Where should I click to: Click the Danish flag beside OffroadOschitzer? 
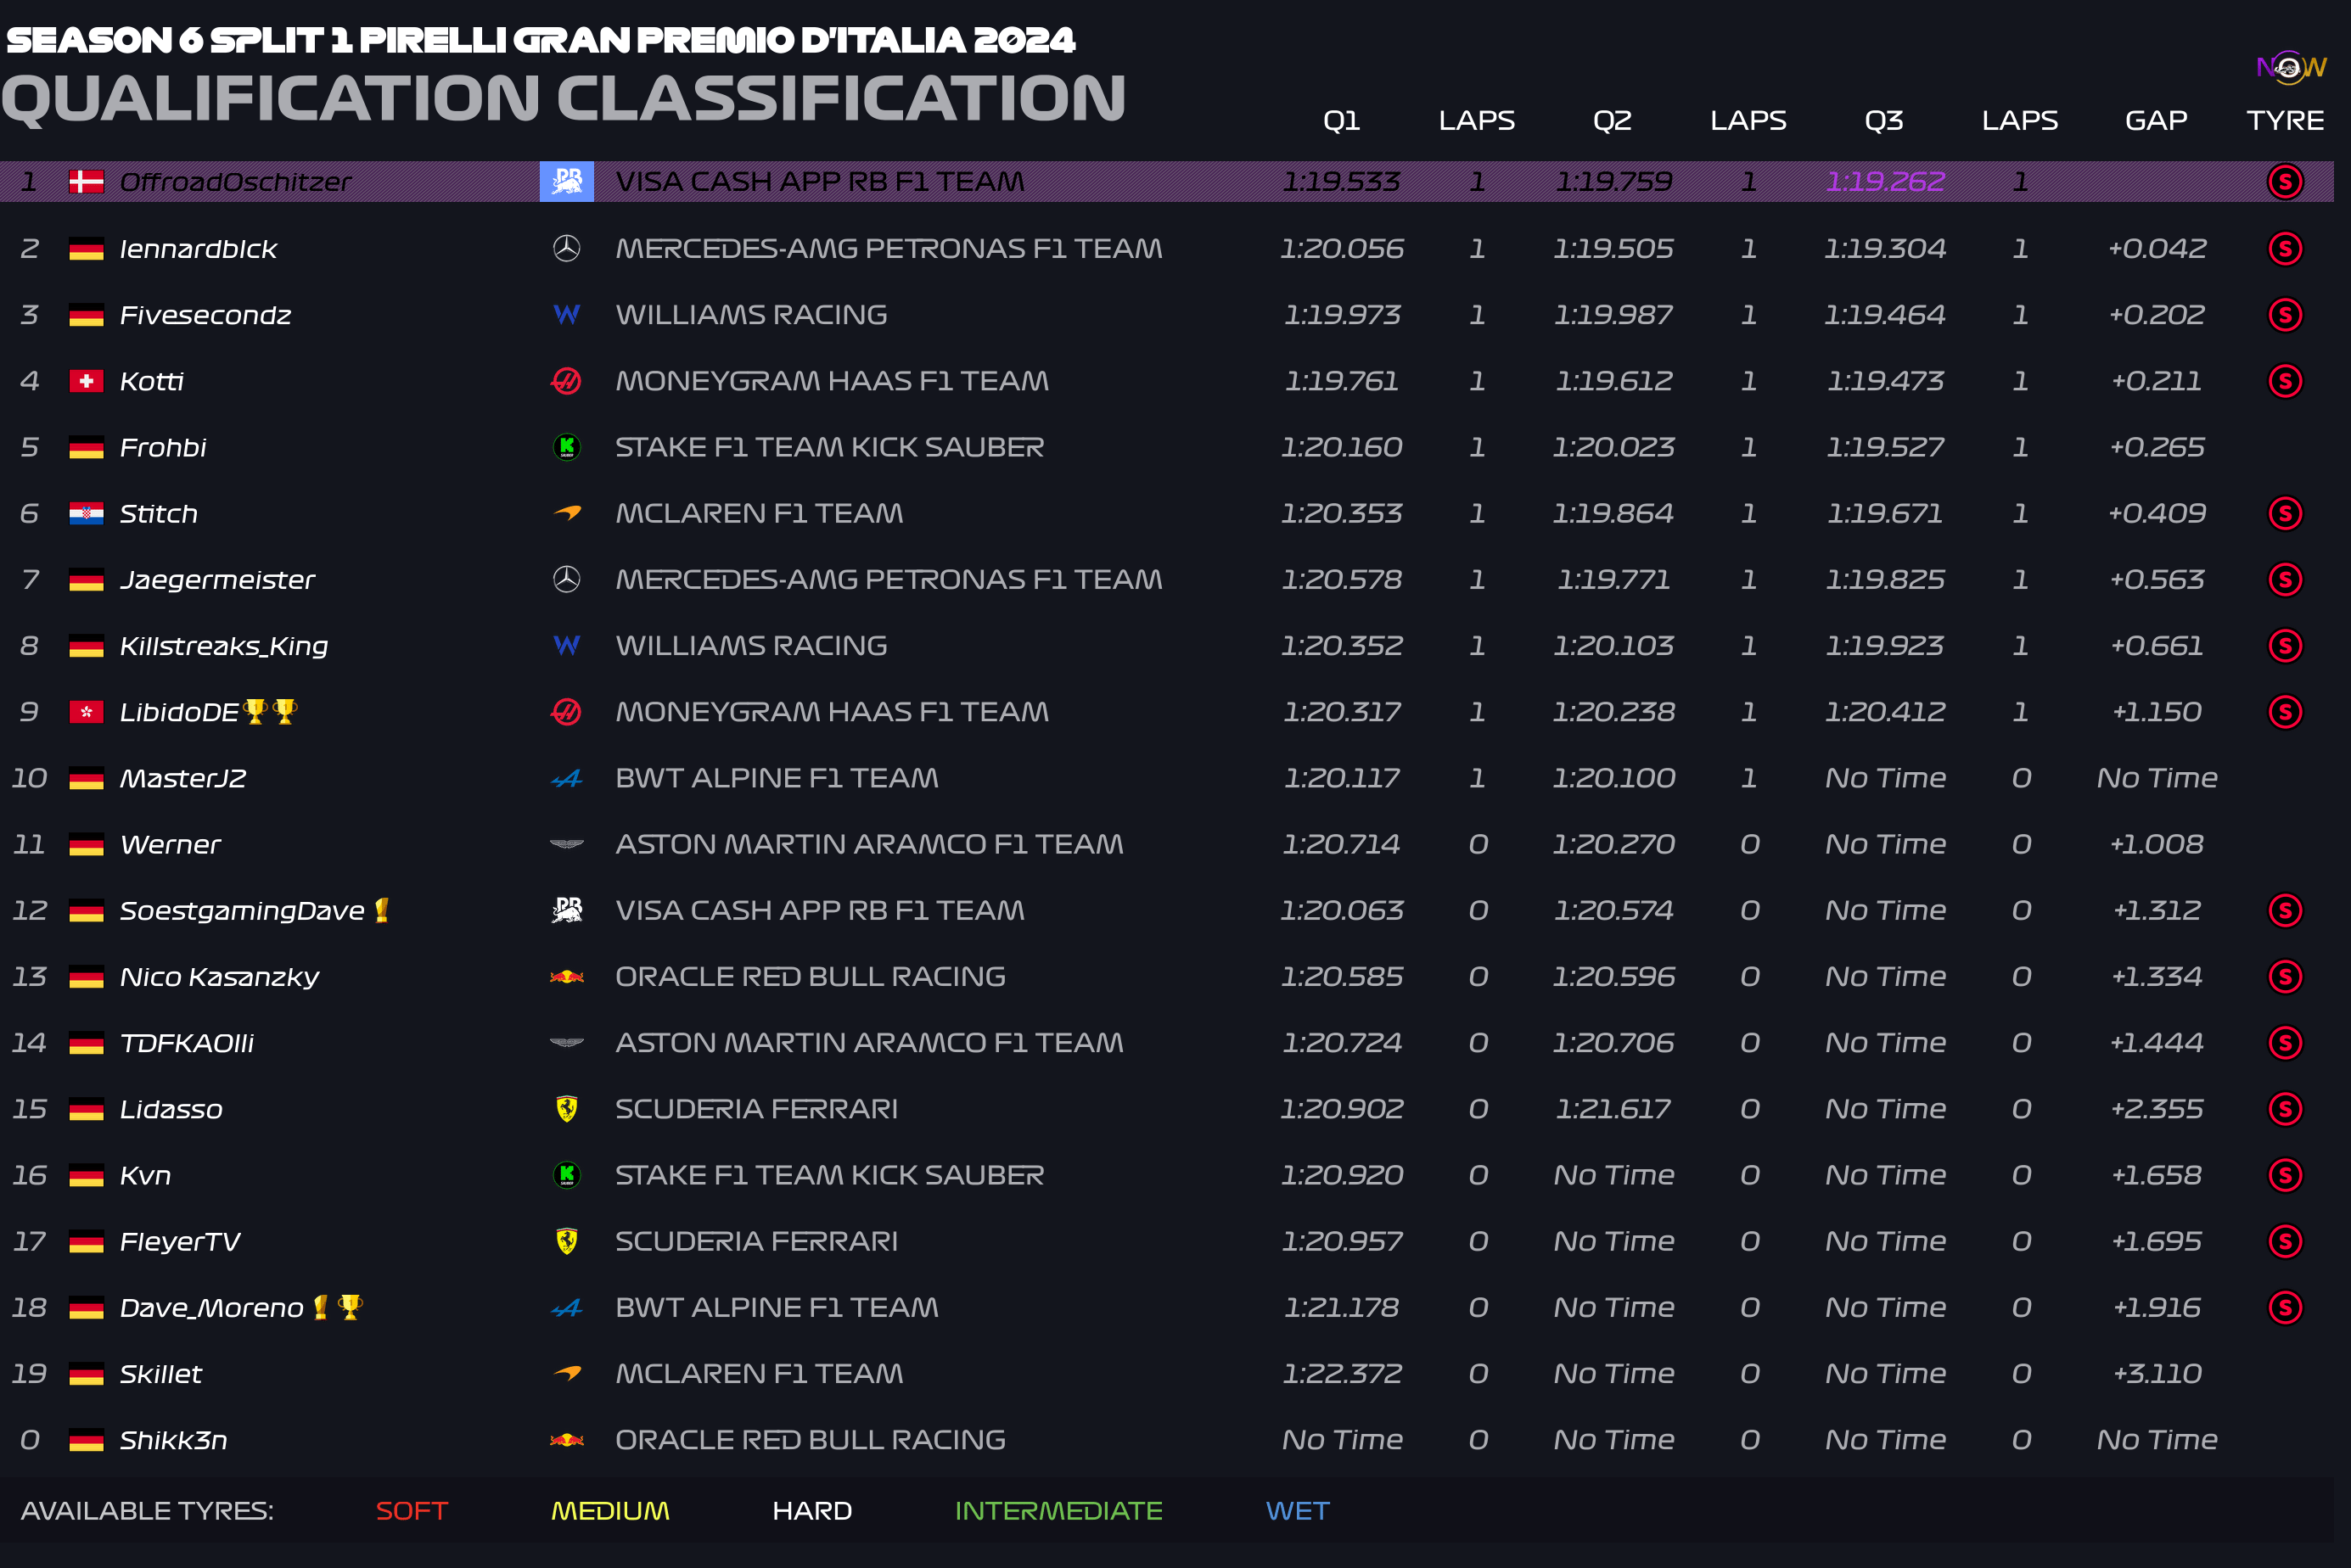point(86,182)
